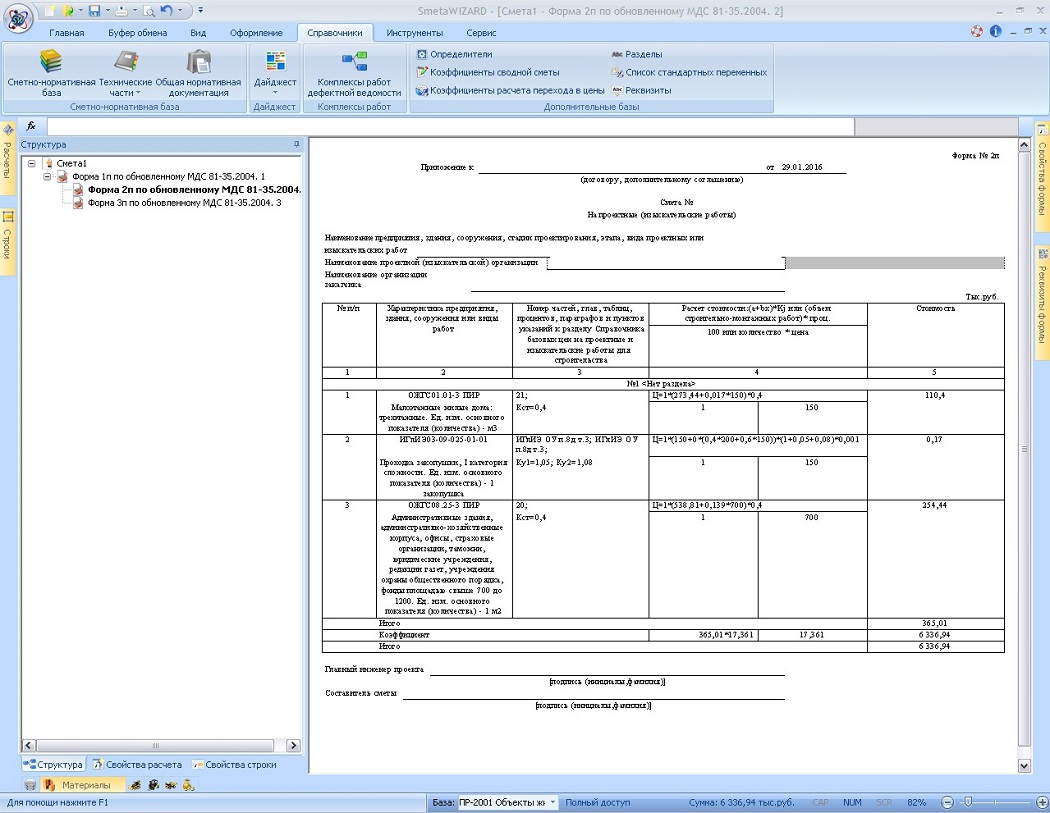
Task: Open the Технические части menu
Action: [125, 73]
